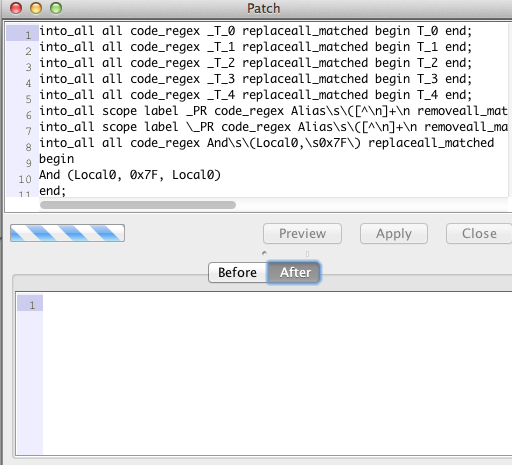The width and height of the screenshot is (512, 465).
Task: Click the horizontal scrollbar in patch editor
Action: (x=138, y=205)
